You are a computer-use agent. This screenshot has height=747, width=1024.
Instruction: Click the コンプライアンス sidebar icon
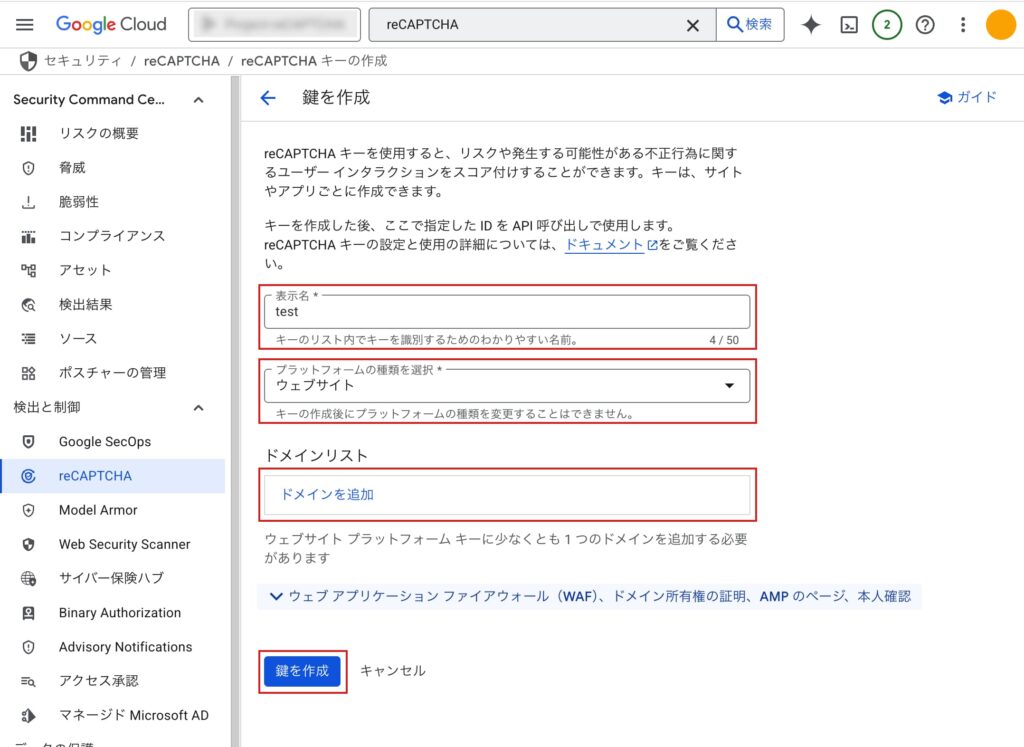pos(28,236)
